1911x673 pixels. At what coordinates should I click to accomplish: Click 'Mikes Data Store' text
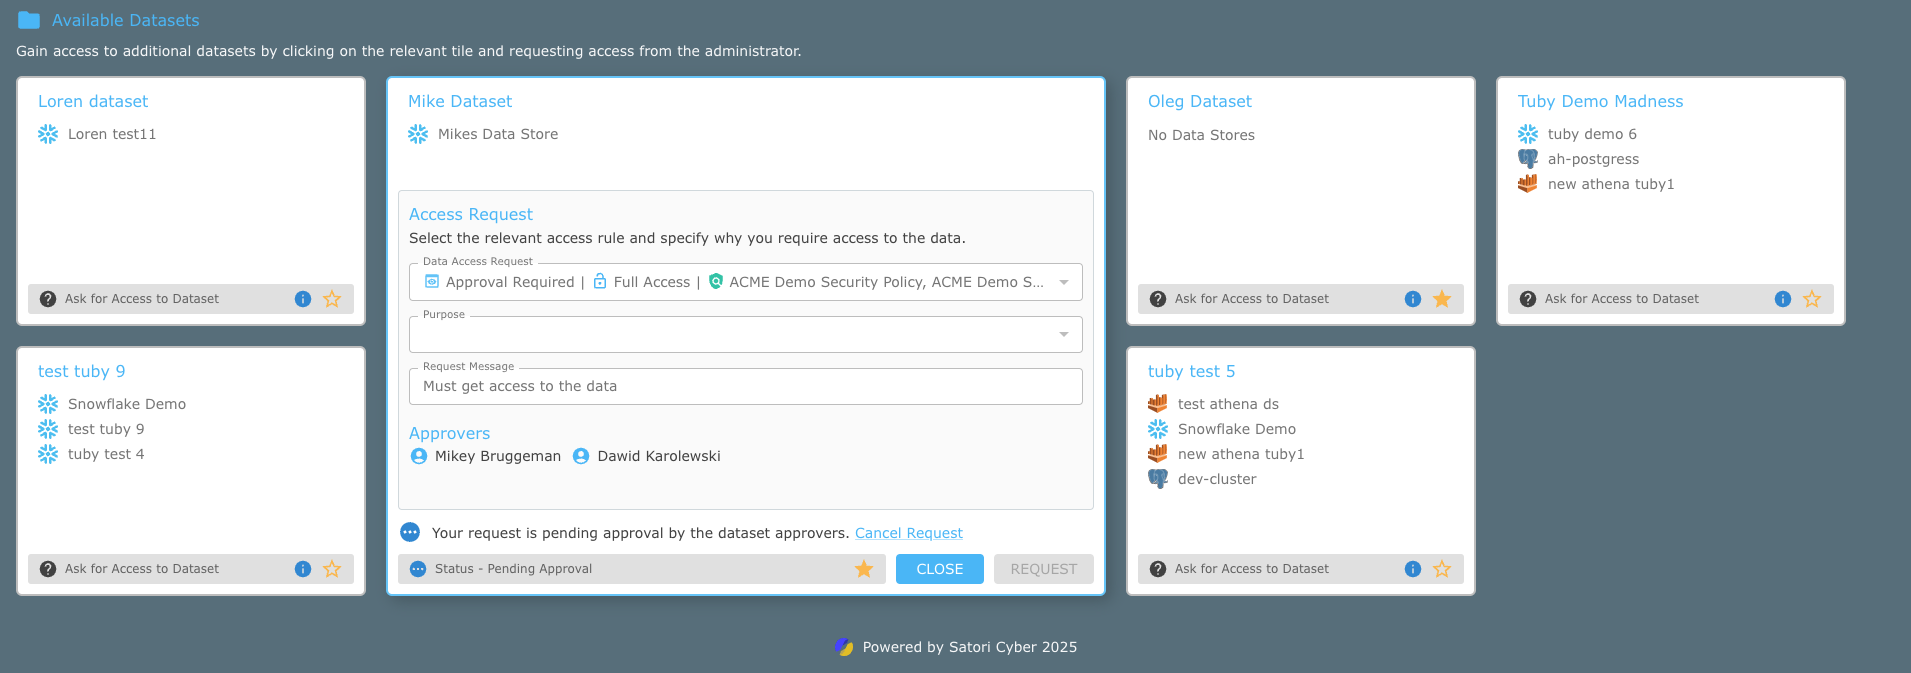pos(498,134)
